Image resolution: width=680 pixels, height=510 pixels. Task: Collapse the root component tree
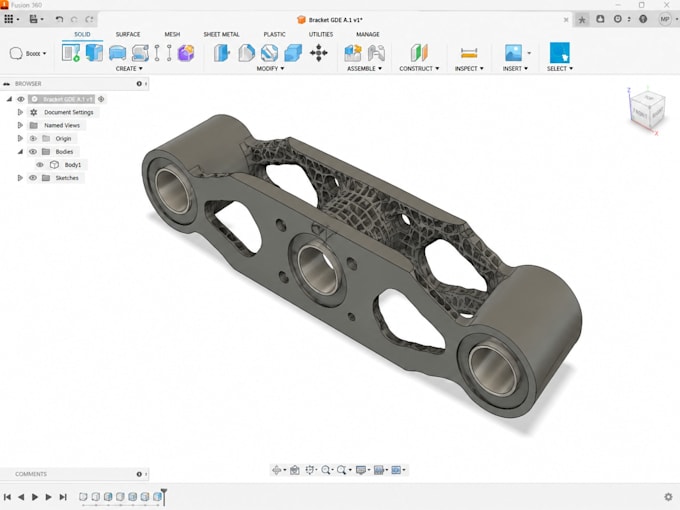9,99
